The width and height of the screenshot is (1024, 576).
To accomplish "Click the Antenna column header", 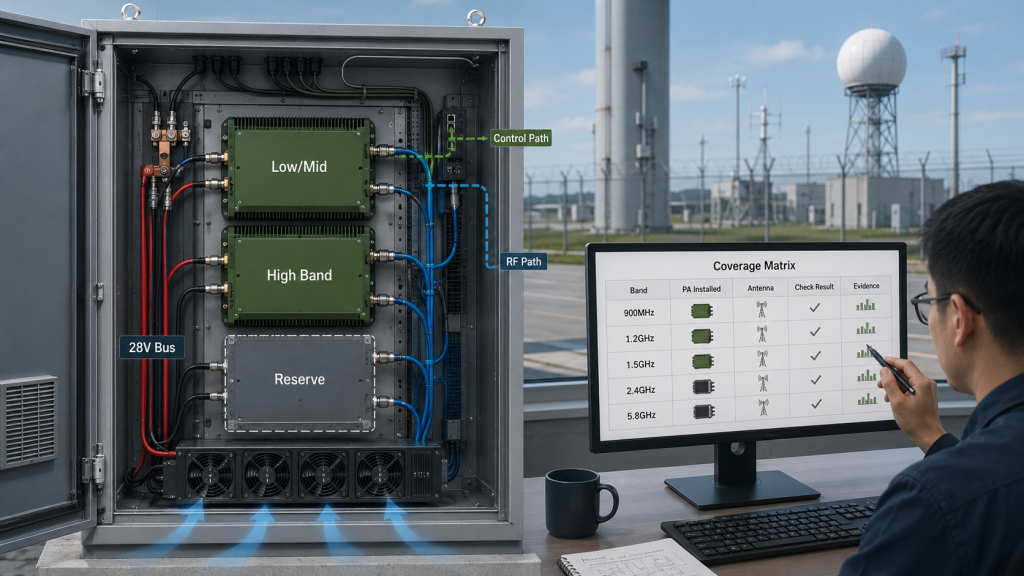I will (x=761, y=288).
